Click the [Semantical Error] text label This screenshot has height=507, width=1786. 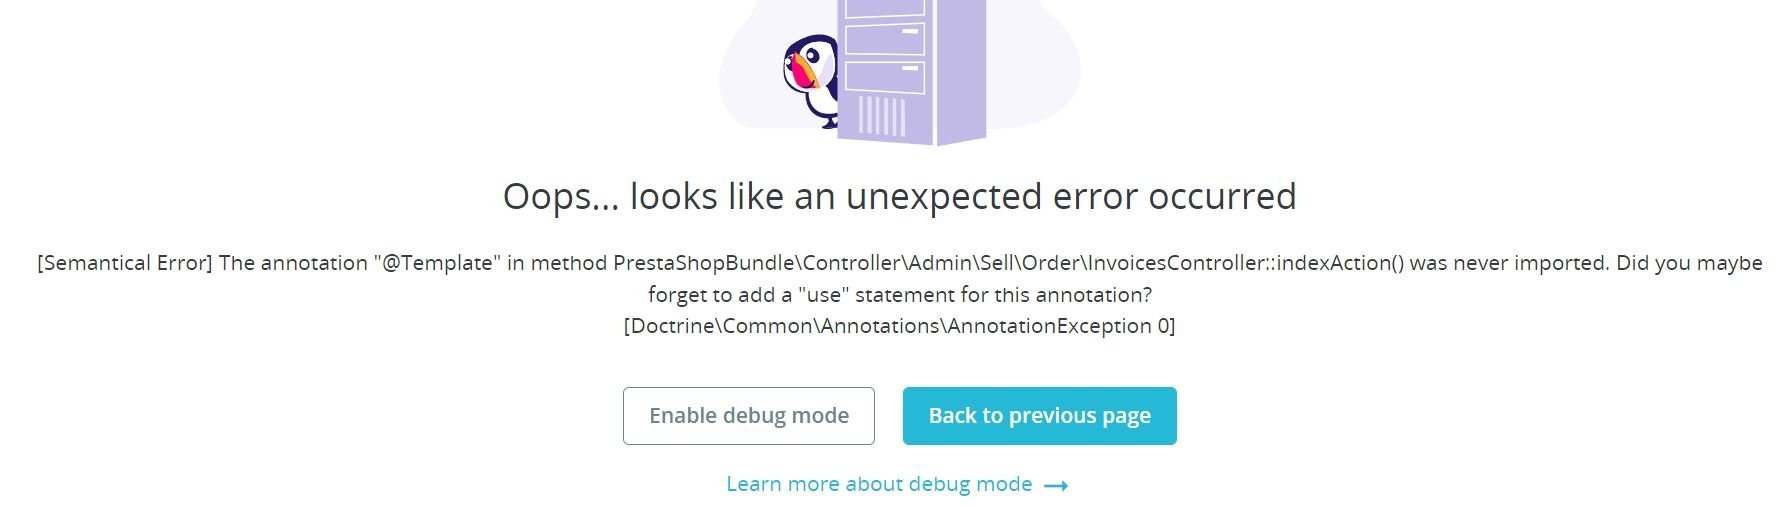pos(125,263)
